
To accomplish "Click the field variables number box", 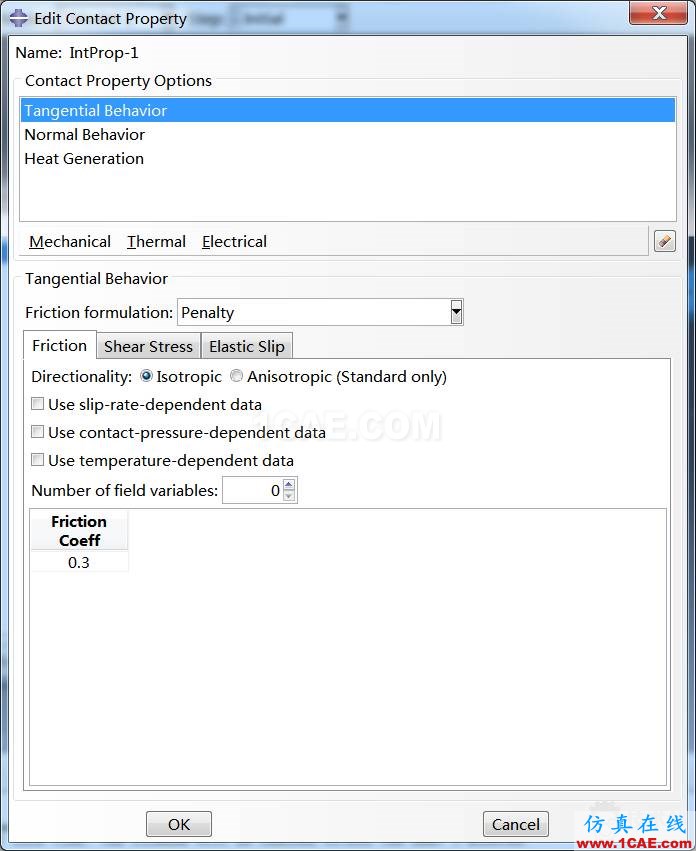I will pyautogui.click(x=252, y=490).
